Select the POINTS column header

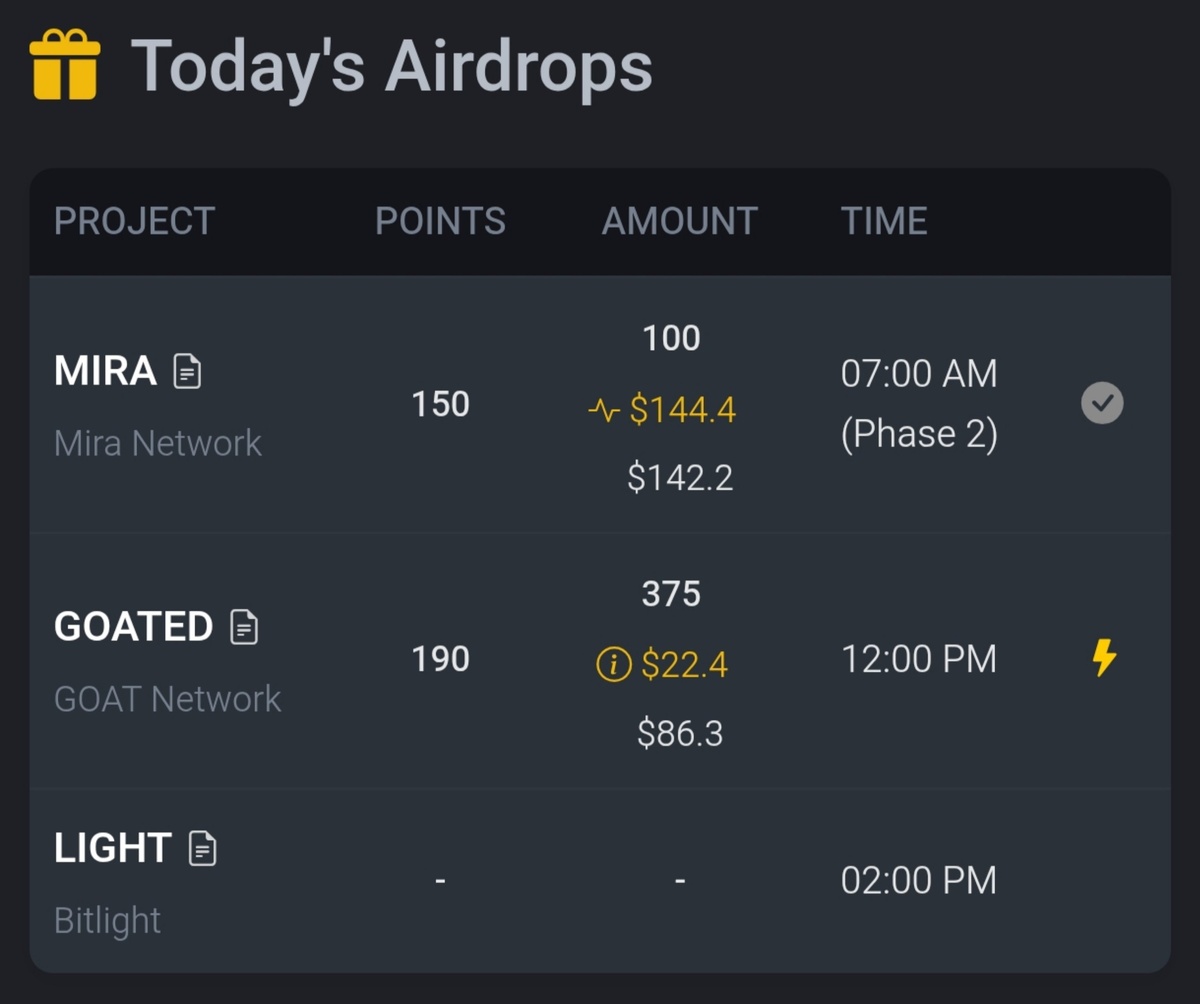440,221
